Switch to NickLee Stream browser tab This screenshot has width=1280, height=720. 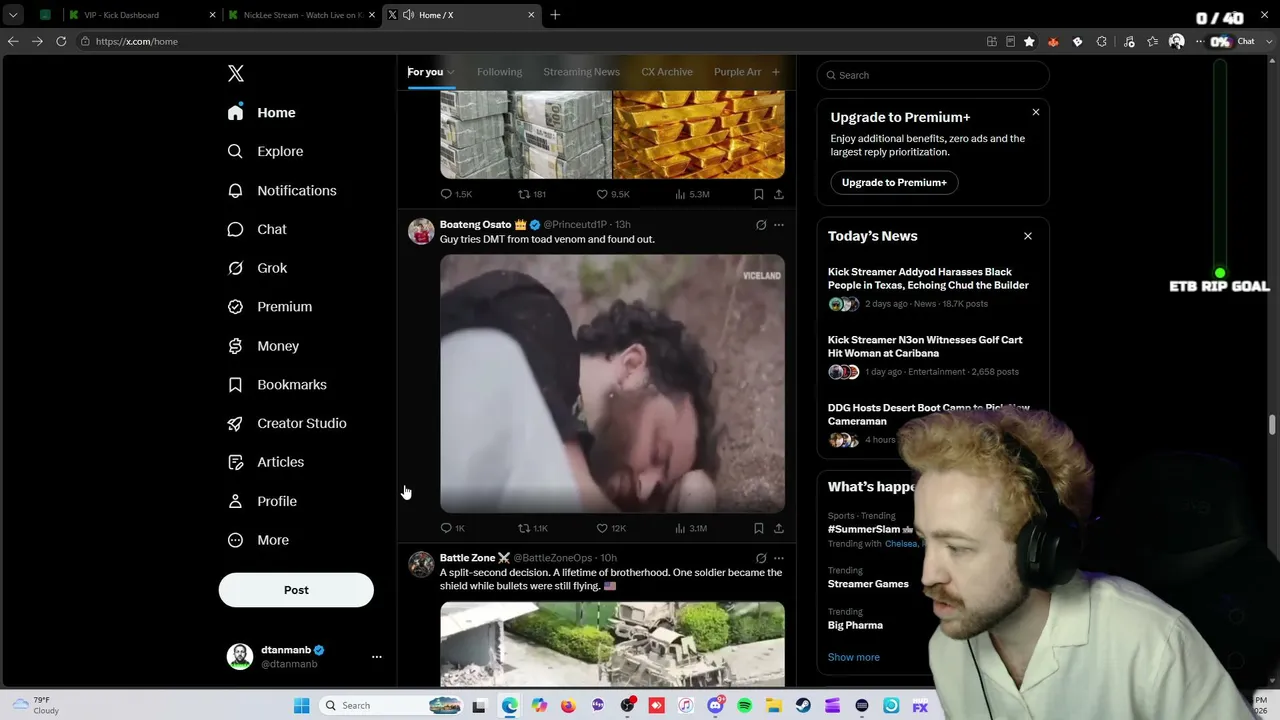point(303,15)
